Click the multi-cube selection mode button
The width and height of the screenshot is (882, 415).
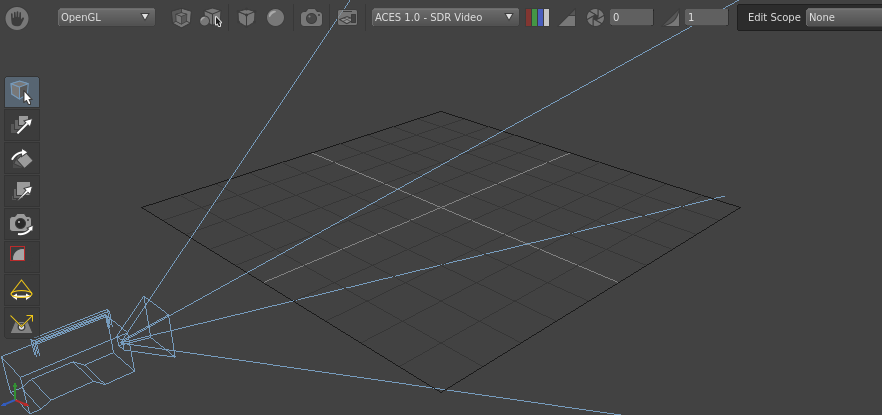pos(211,17)
